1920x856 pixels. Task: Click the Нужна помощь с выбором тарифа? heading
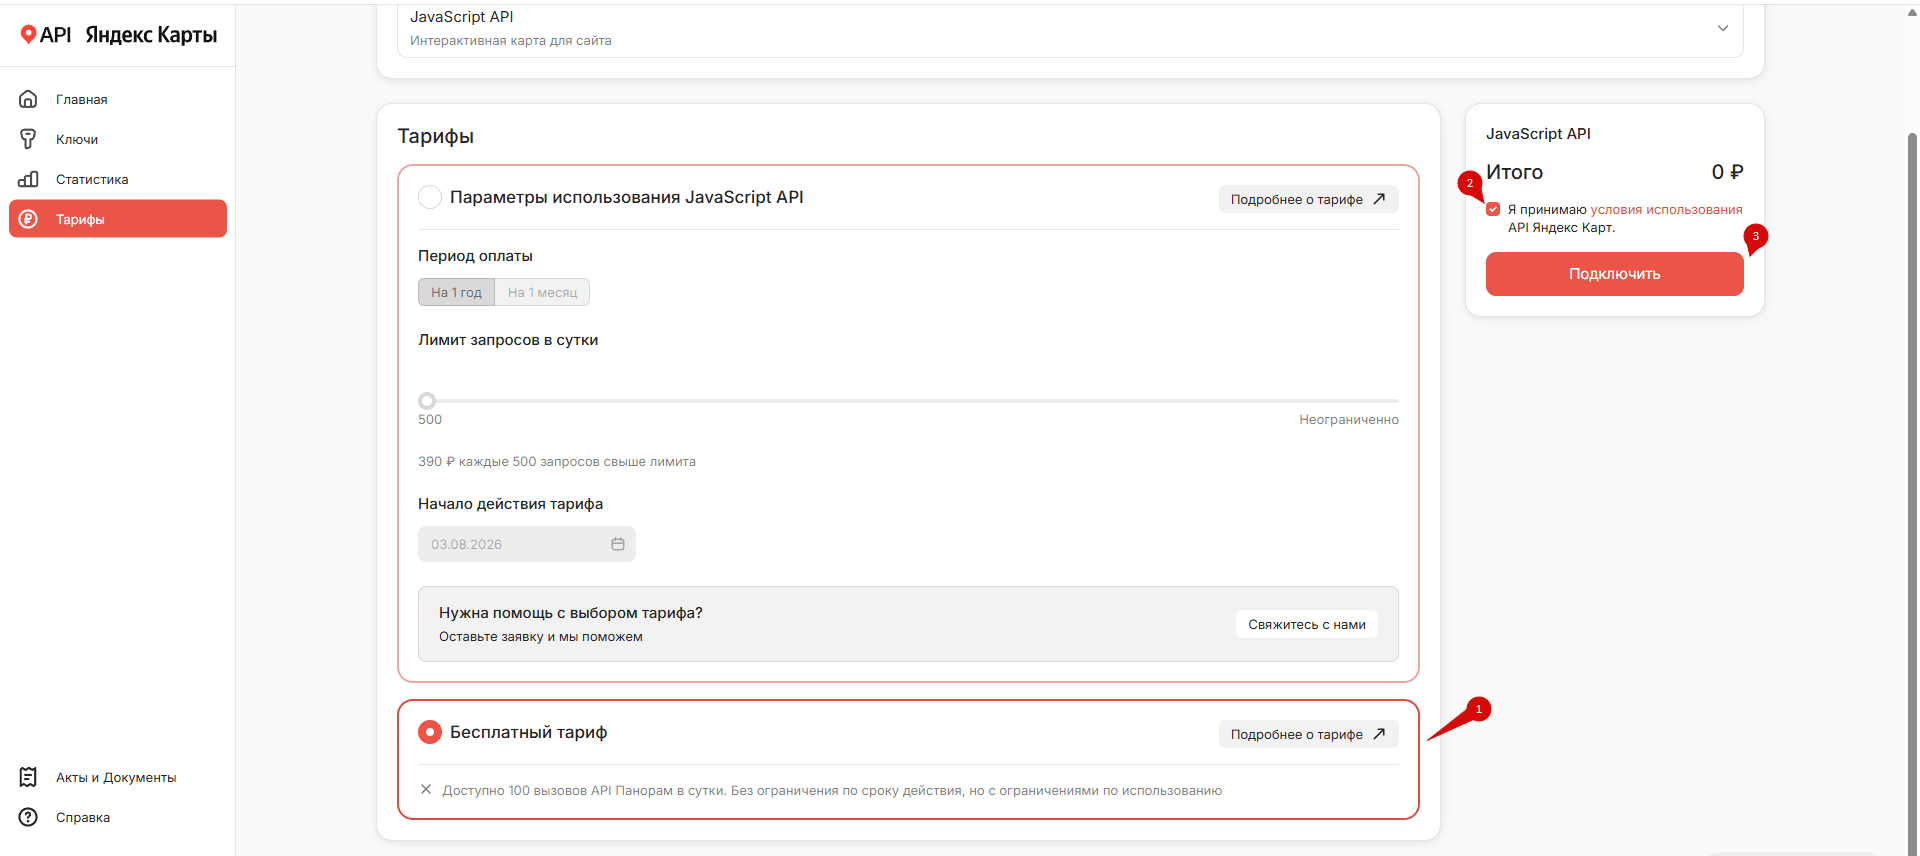571,613
